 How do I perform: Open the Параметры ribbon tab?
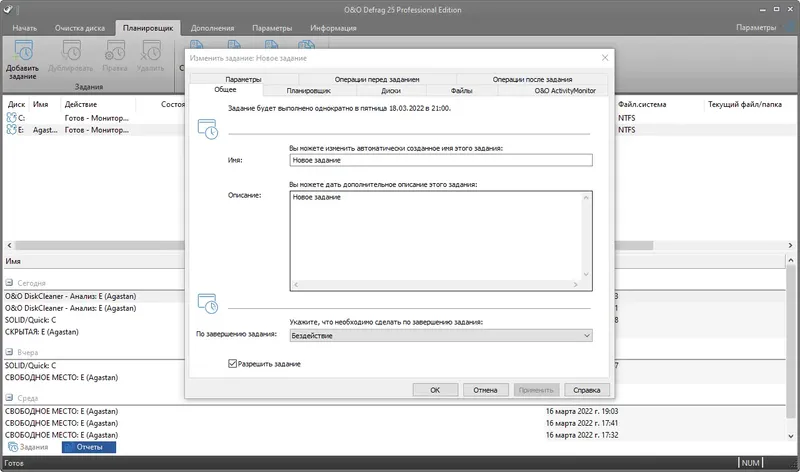(272, 28)
